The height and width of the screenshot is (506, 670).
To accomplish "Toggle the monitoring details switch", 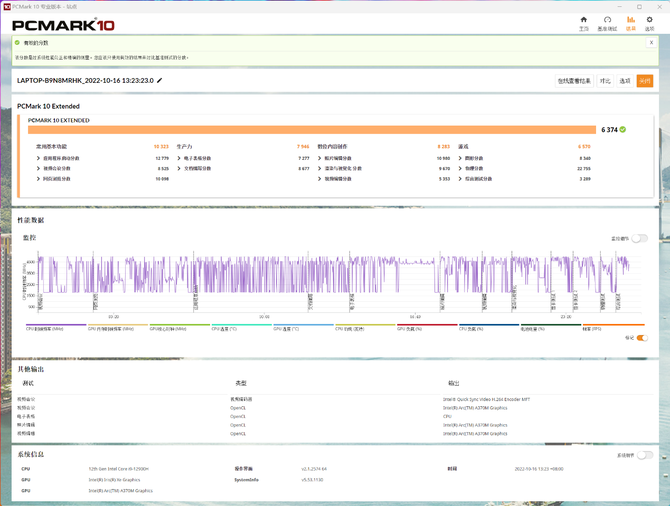I will click(x=640, y=238).
